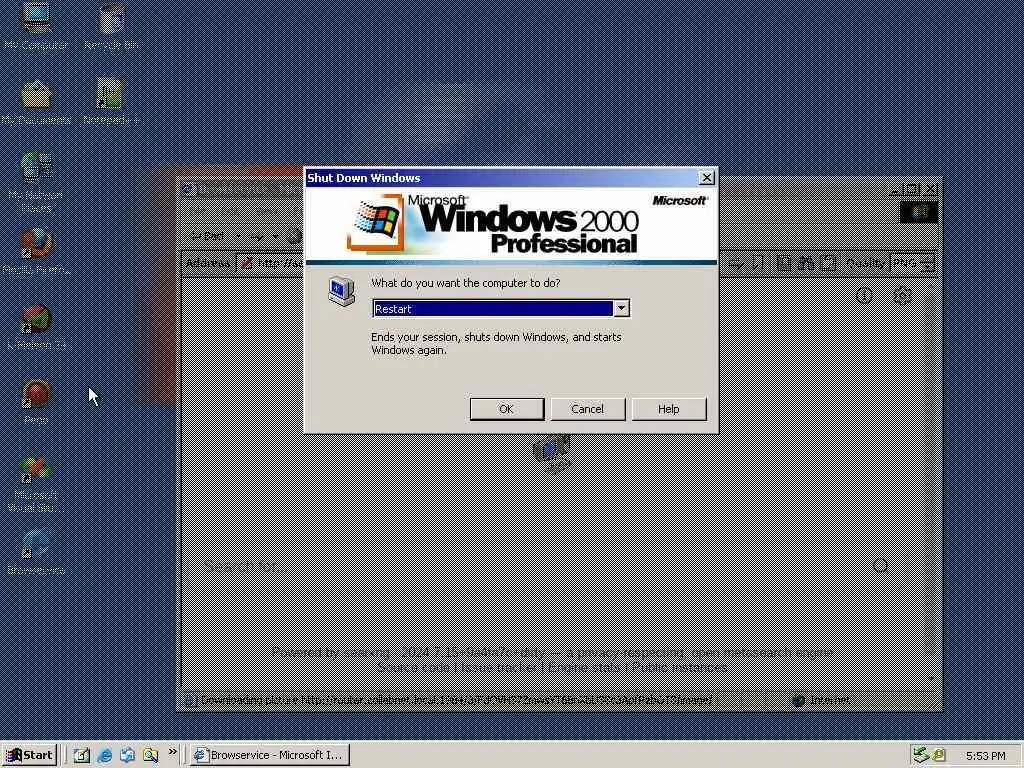
Task: Open Help in the shutdown dialog
Action: [x=669, y=409]
